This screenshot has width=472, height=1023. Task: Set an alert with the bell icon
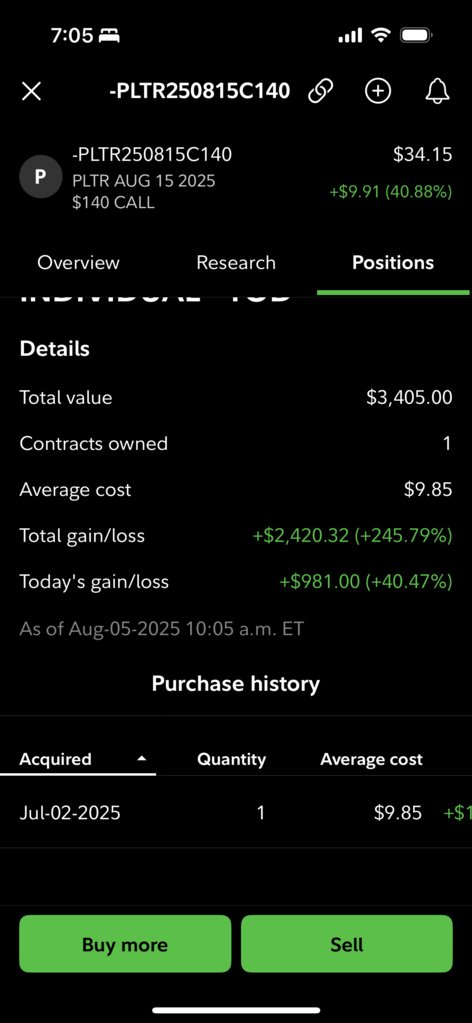437,91
